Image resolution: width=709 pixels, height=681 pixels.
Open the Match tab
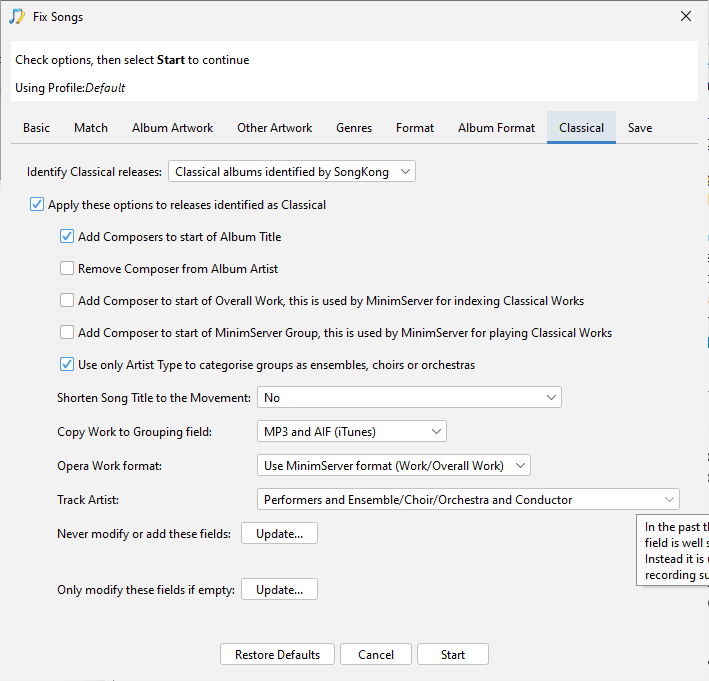91,128
